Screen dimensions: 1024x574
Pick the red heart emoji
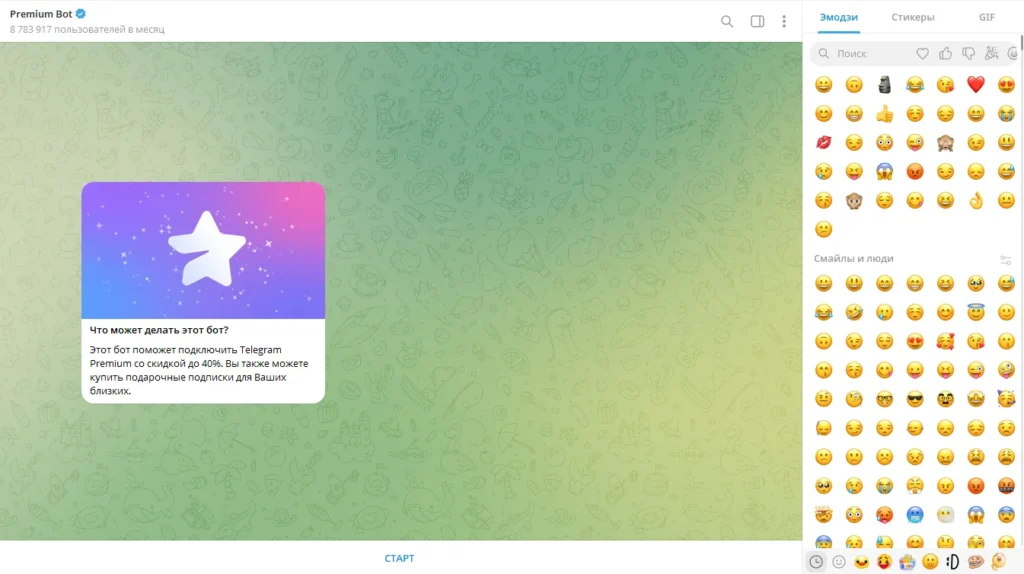(976, 84)
